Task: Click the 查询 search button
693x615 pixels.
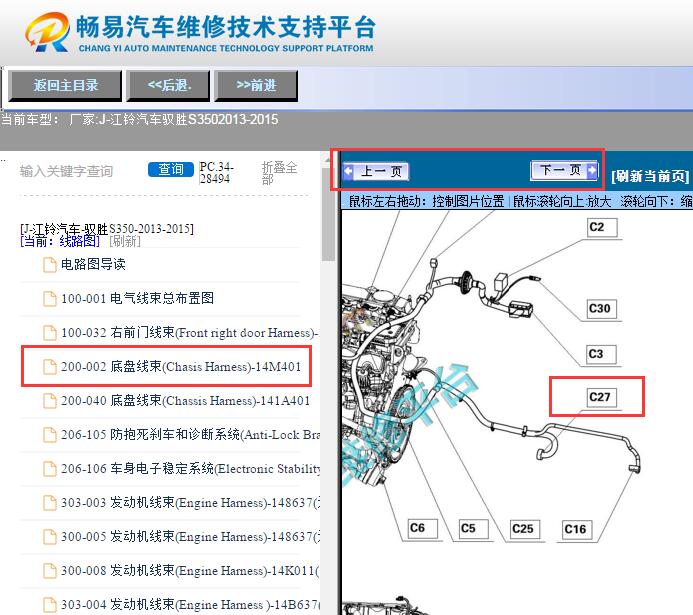Action: pyautogui.click(x=171, y=169)
